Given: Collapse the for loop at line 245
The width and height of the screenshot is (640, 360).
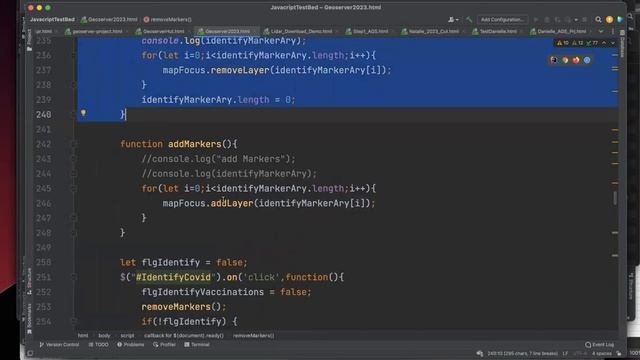Looking at the screenshot, I should click(74, 189).
